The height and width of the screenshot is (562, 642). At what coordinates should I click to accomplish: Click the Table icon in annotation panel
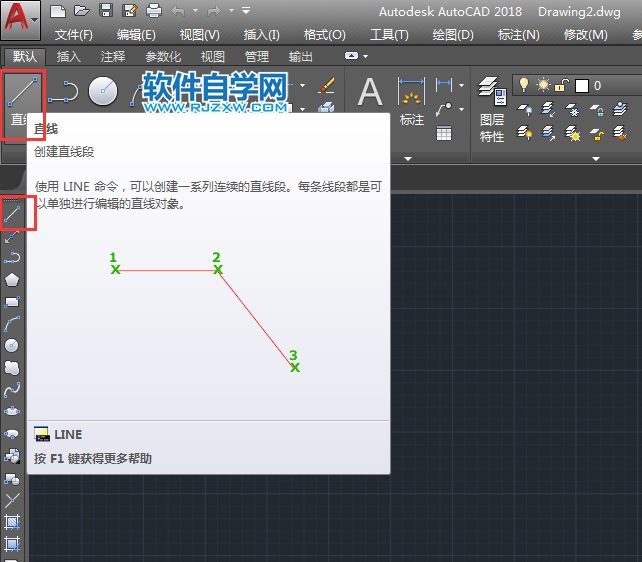pos(444,133)
